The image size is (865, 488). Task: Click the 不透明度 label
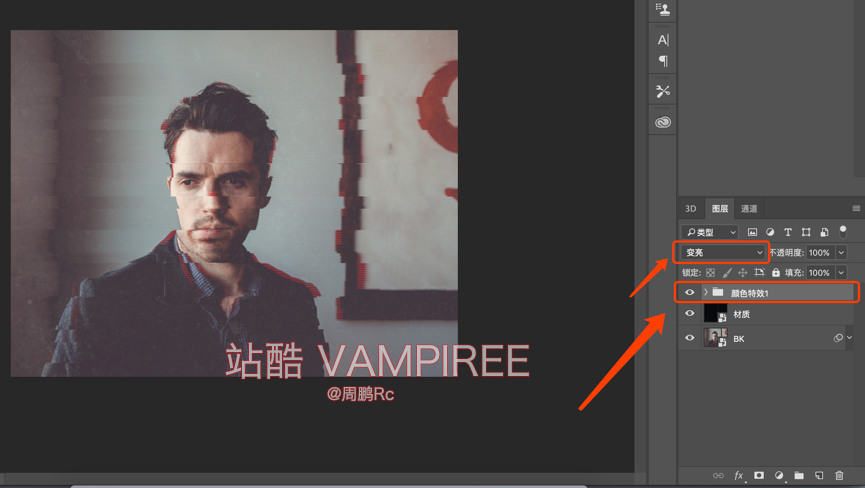coord(787,253)
